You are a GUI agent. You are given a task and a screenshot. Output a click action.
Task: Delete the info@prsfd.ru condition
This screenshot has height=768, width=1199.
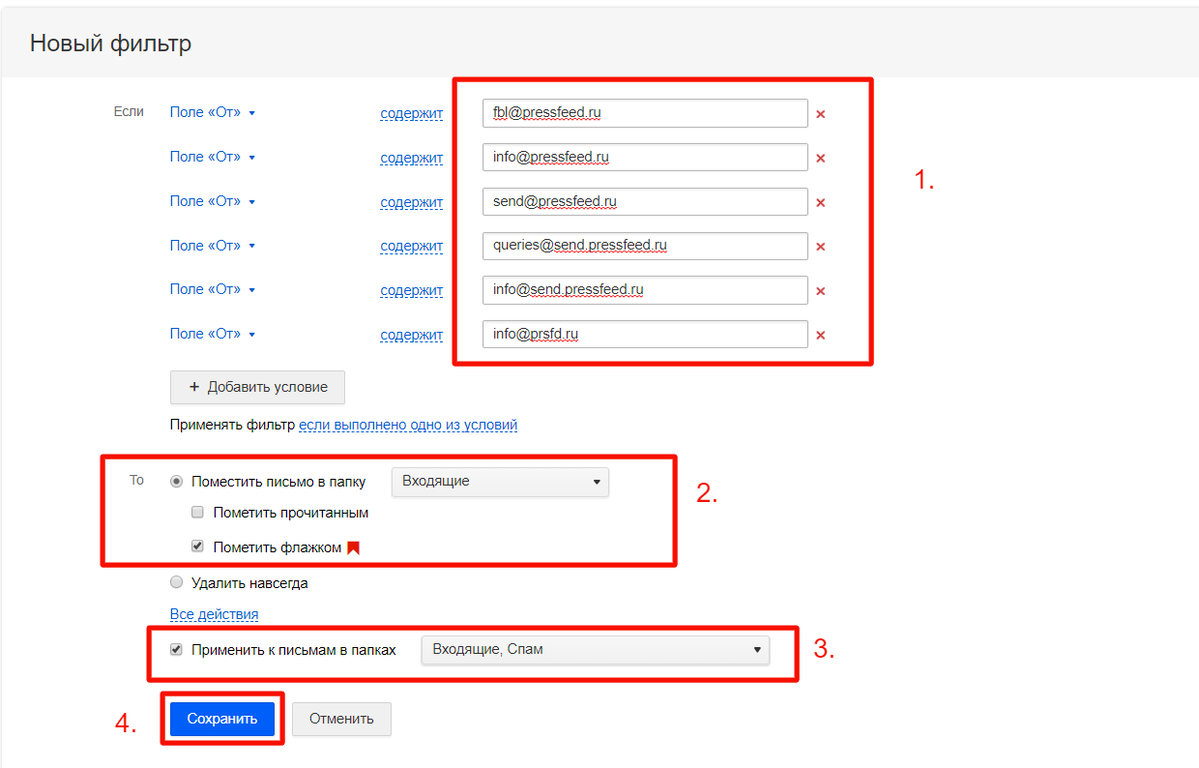(x=820, y=335)
